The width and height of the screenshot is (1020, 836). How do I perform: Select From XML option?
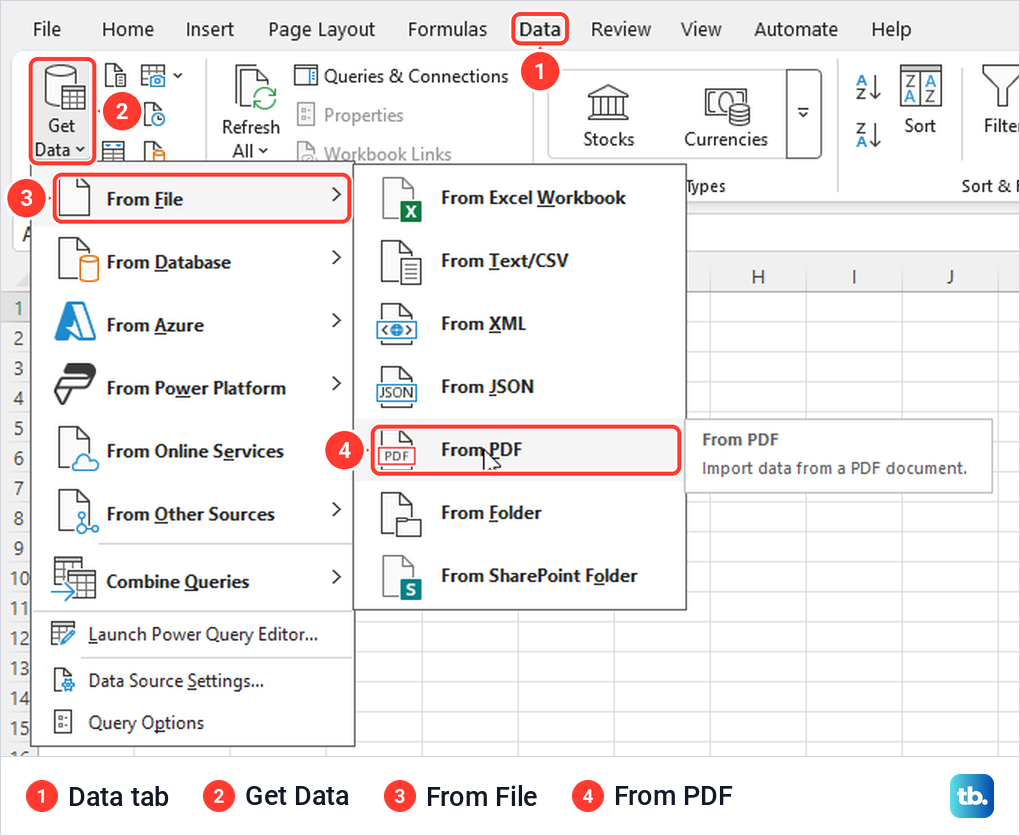pyautogui.click(x=520, y=324)
